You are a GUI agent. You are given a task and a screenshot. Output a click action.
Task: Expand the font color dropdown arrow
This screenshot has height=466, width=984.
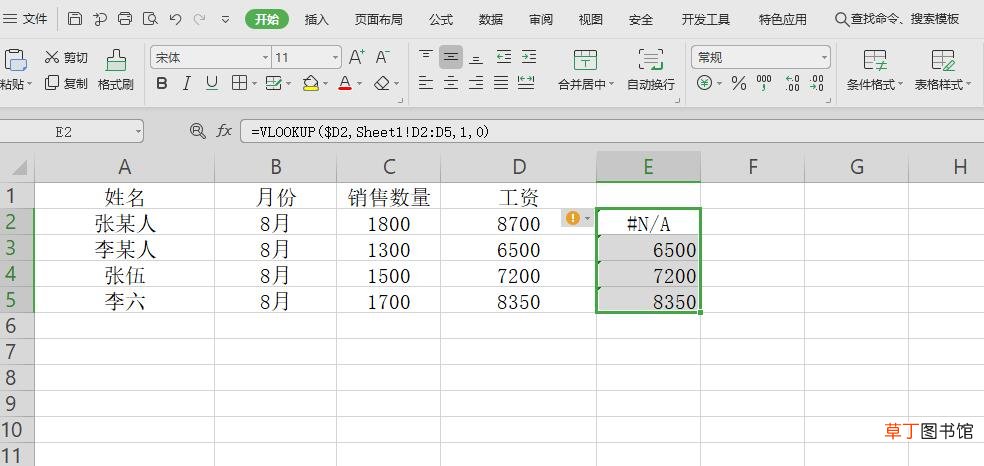360,83
